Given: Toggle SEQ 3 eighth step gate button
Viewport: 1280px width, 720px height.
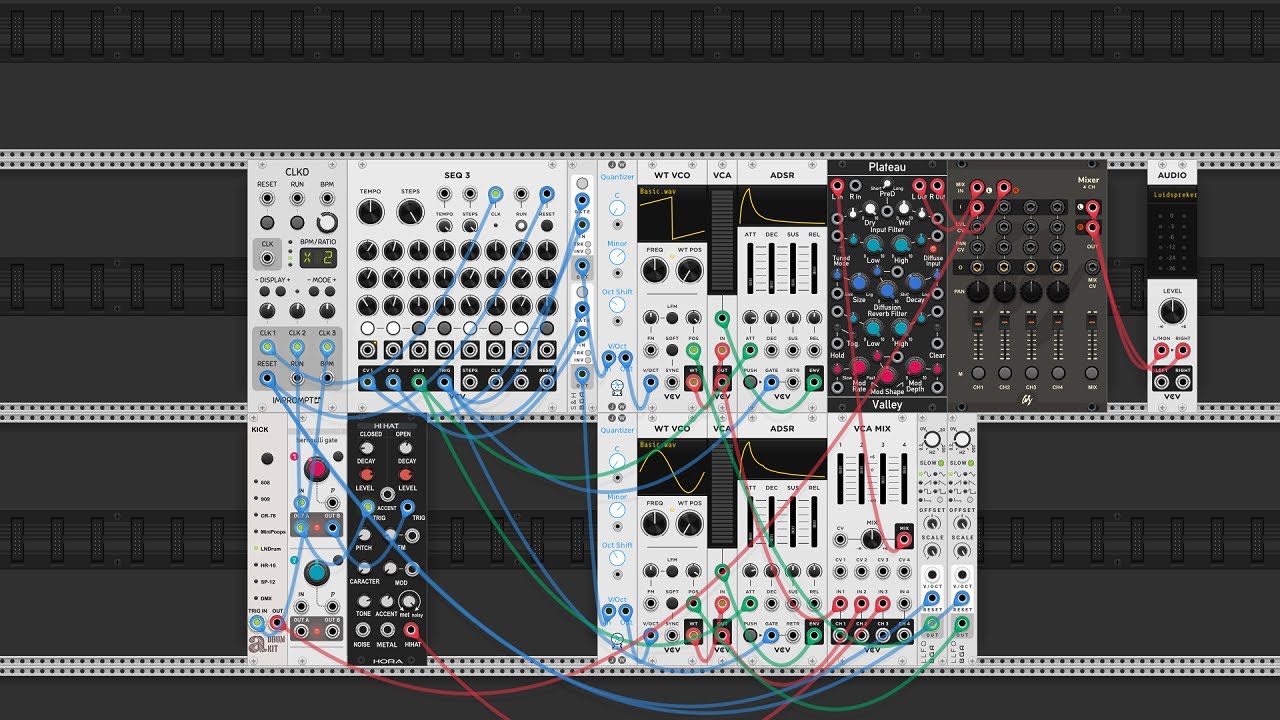Looking at the screenshot, I should [546, 328].
